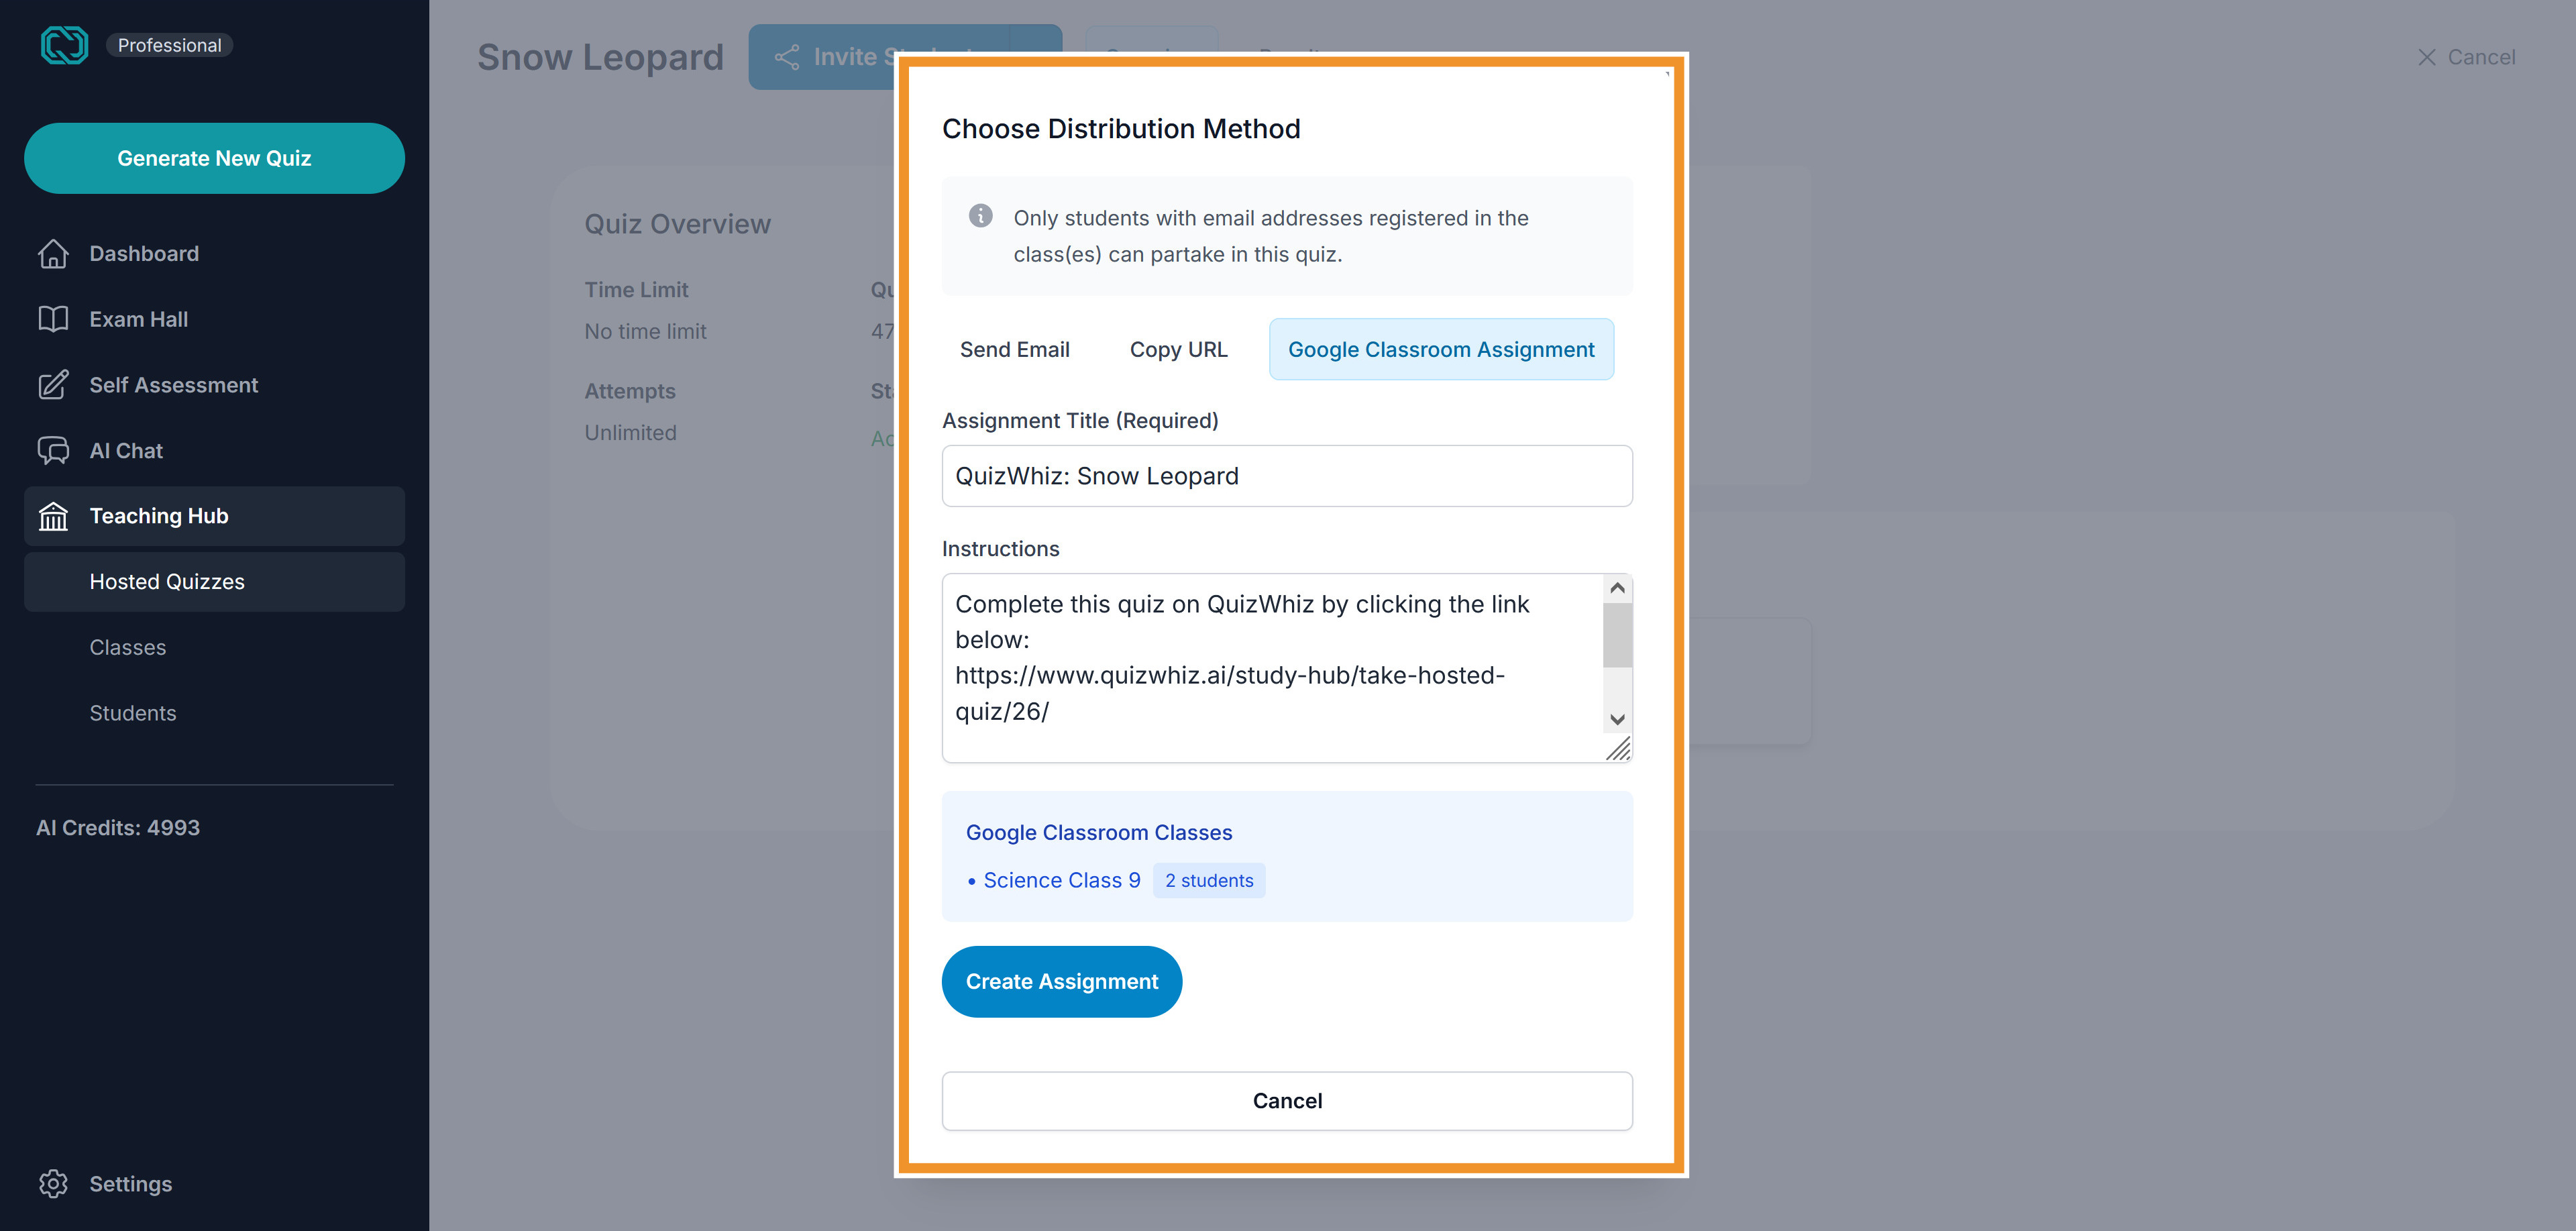The height and width of the screenshot is (1231, 2576).
Task: Click the Instructions scrollbar up arrow
Action: click(x=1617, y=589)
